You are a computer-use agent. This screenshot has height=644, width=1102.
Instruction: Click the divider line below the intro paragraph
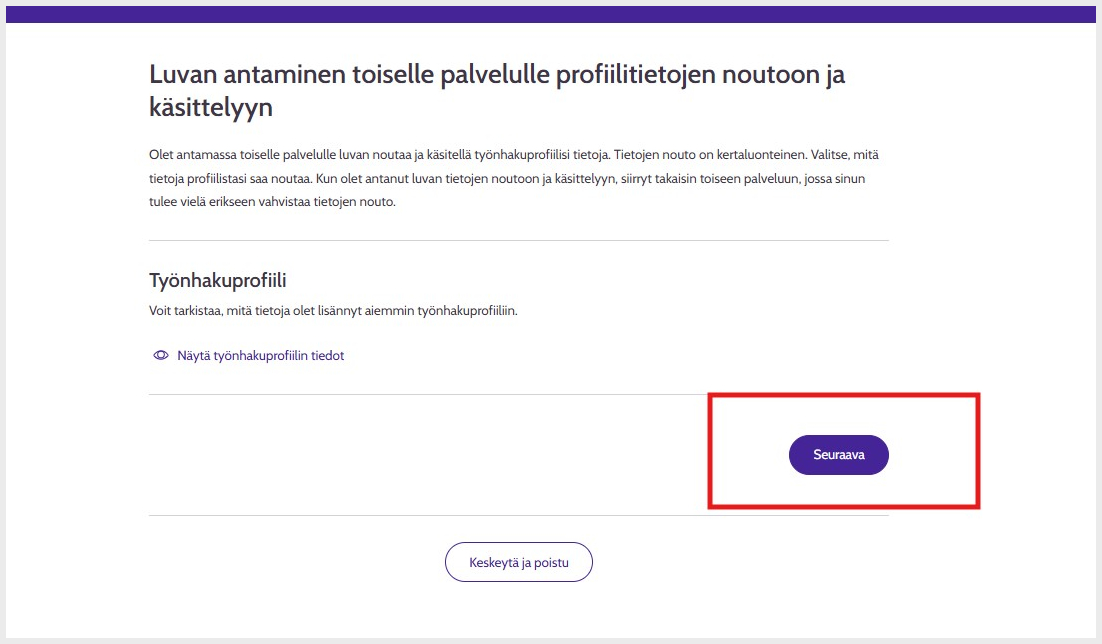point(518,241)
